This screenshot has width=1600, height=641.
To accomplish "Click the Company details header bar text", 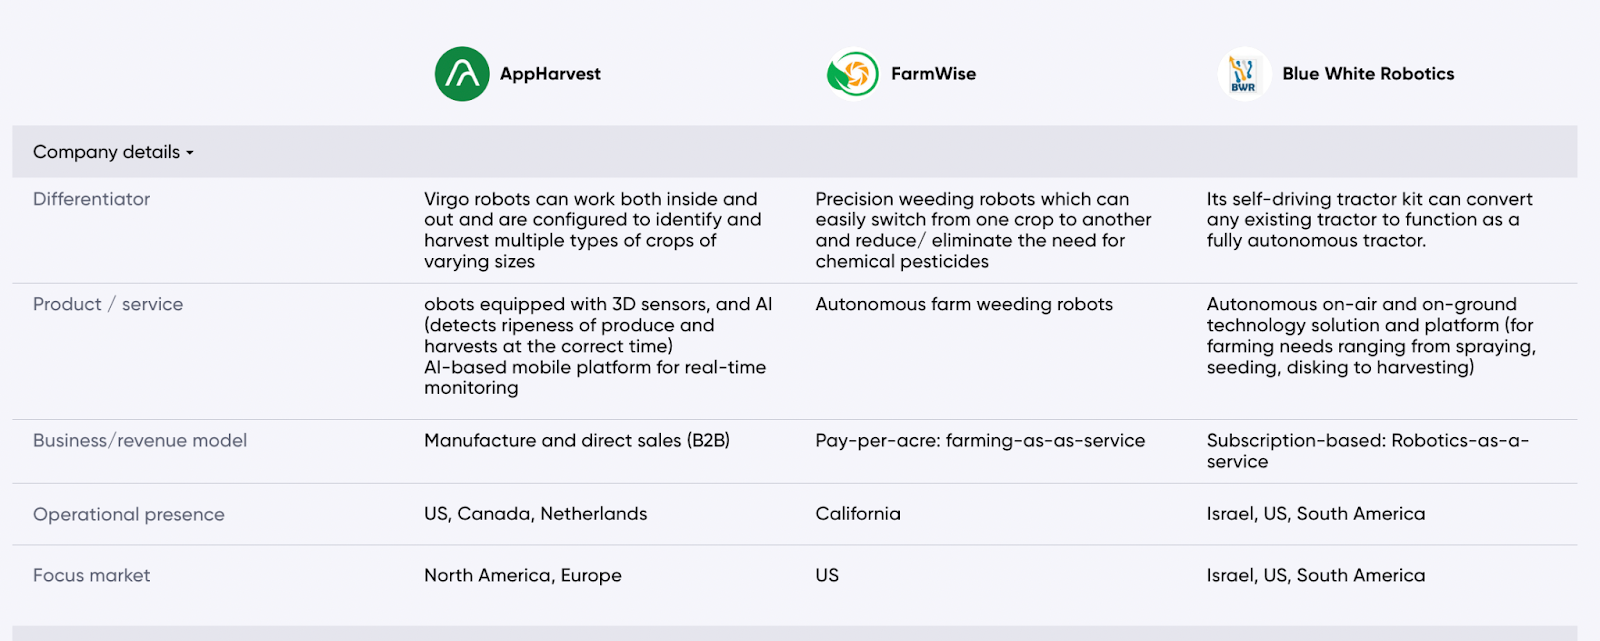I will coord(106,152).
